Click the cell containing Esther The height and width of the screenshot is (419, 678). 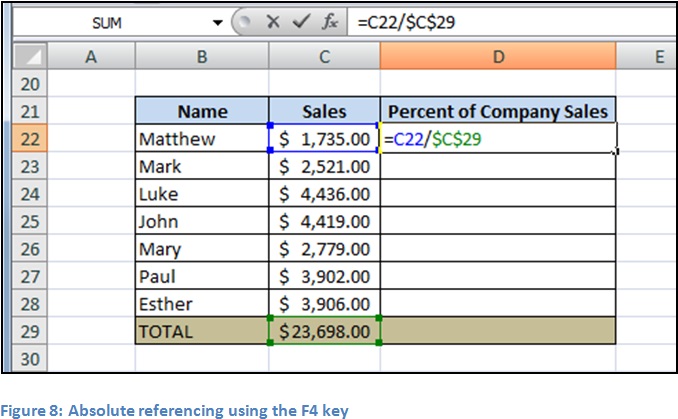tap(202, 304)
